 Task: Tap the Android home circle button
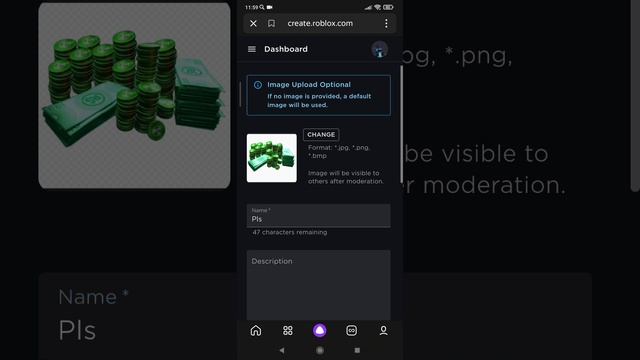point(320,350)
